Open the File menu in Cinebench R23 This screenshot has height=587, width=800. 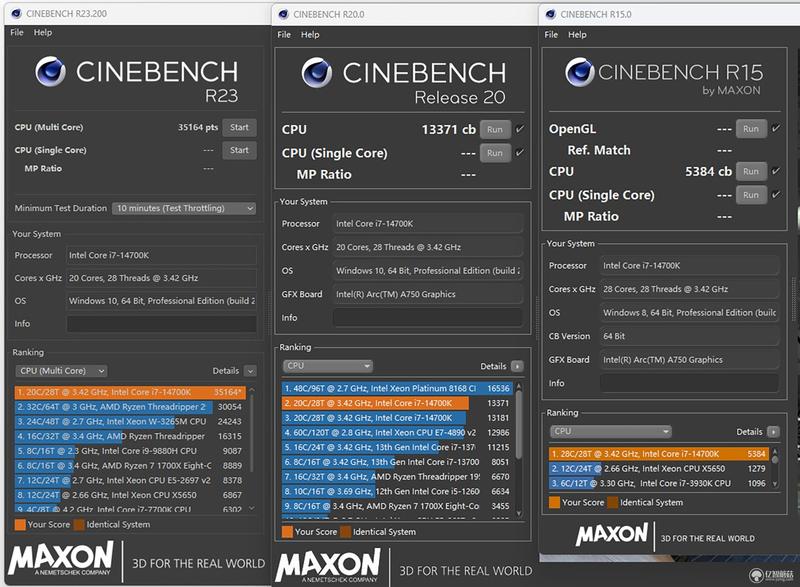pyautogui.click(x=17, y=32)
